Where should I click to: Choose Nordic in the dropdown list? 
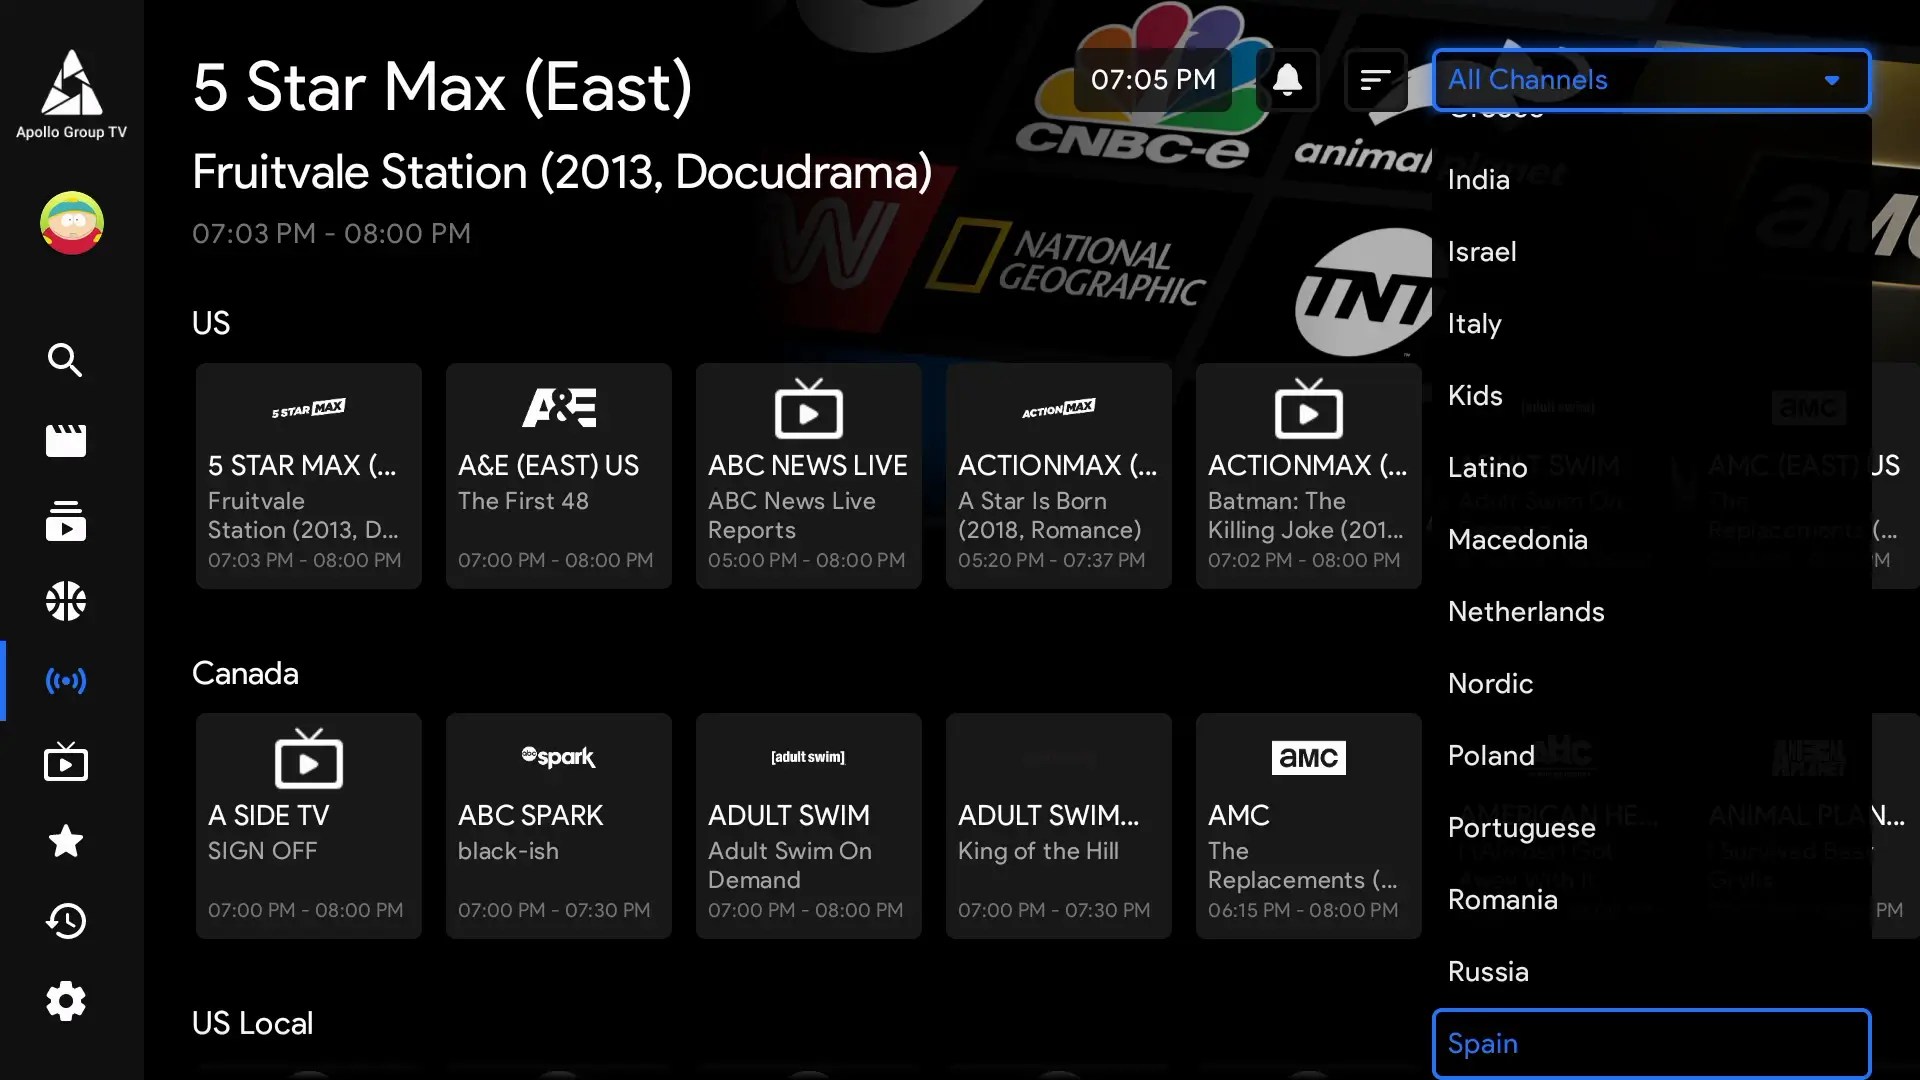click(1651, 684)
